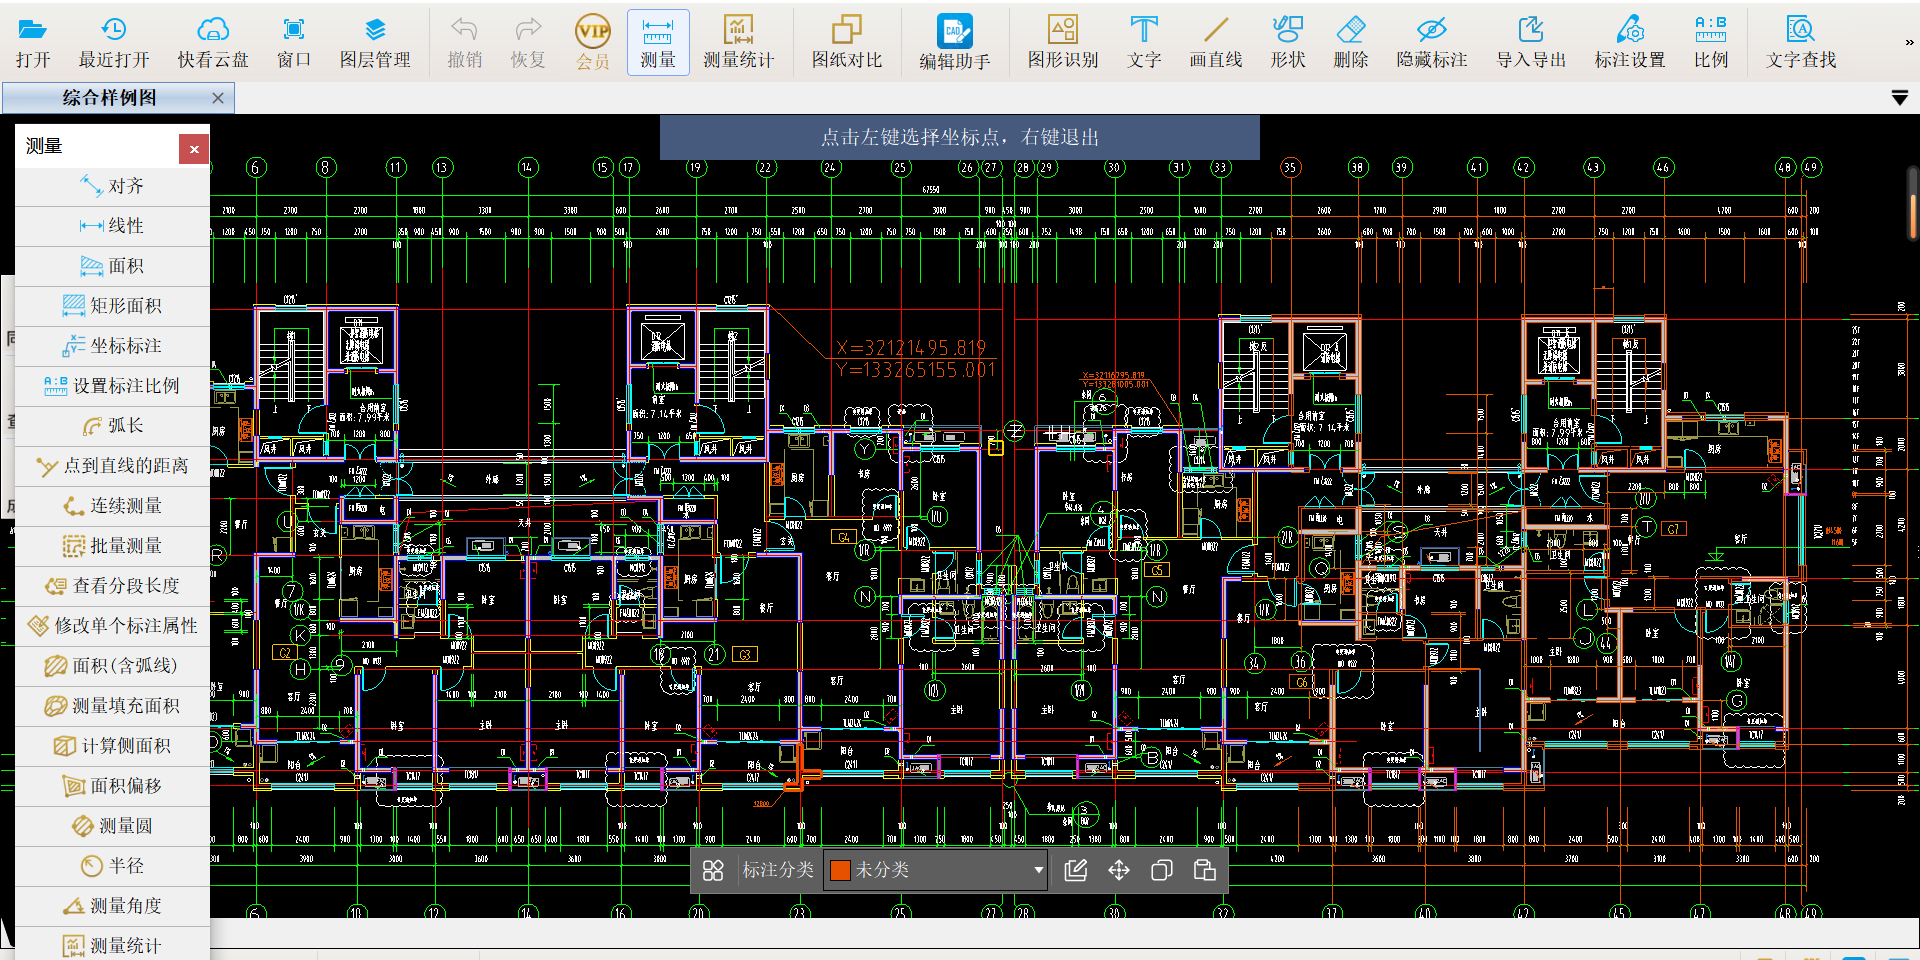Click yellow coordinate marker square
Screen dimensions: 1920x960
pyautogui.click(x=996, y=447)
